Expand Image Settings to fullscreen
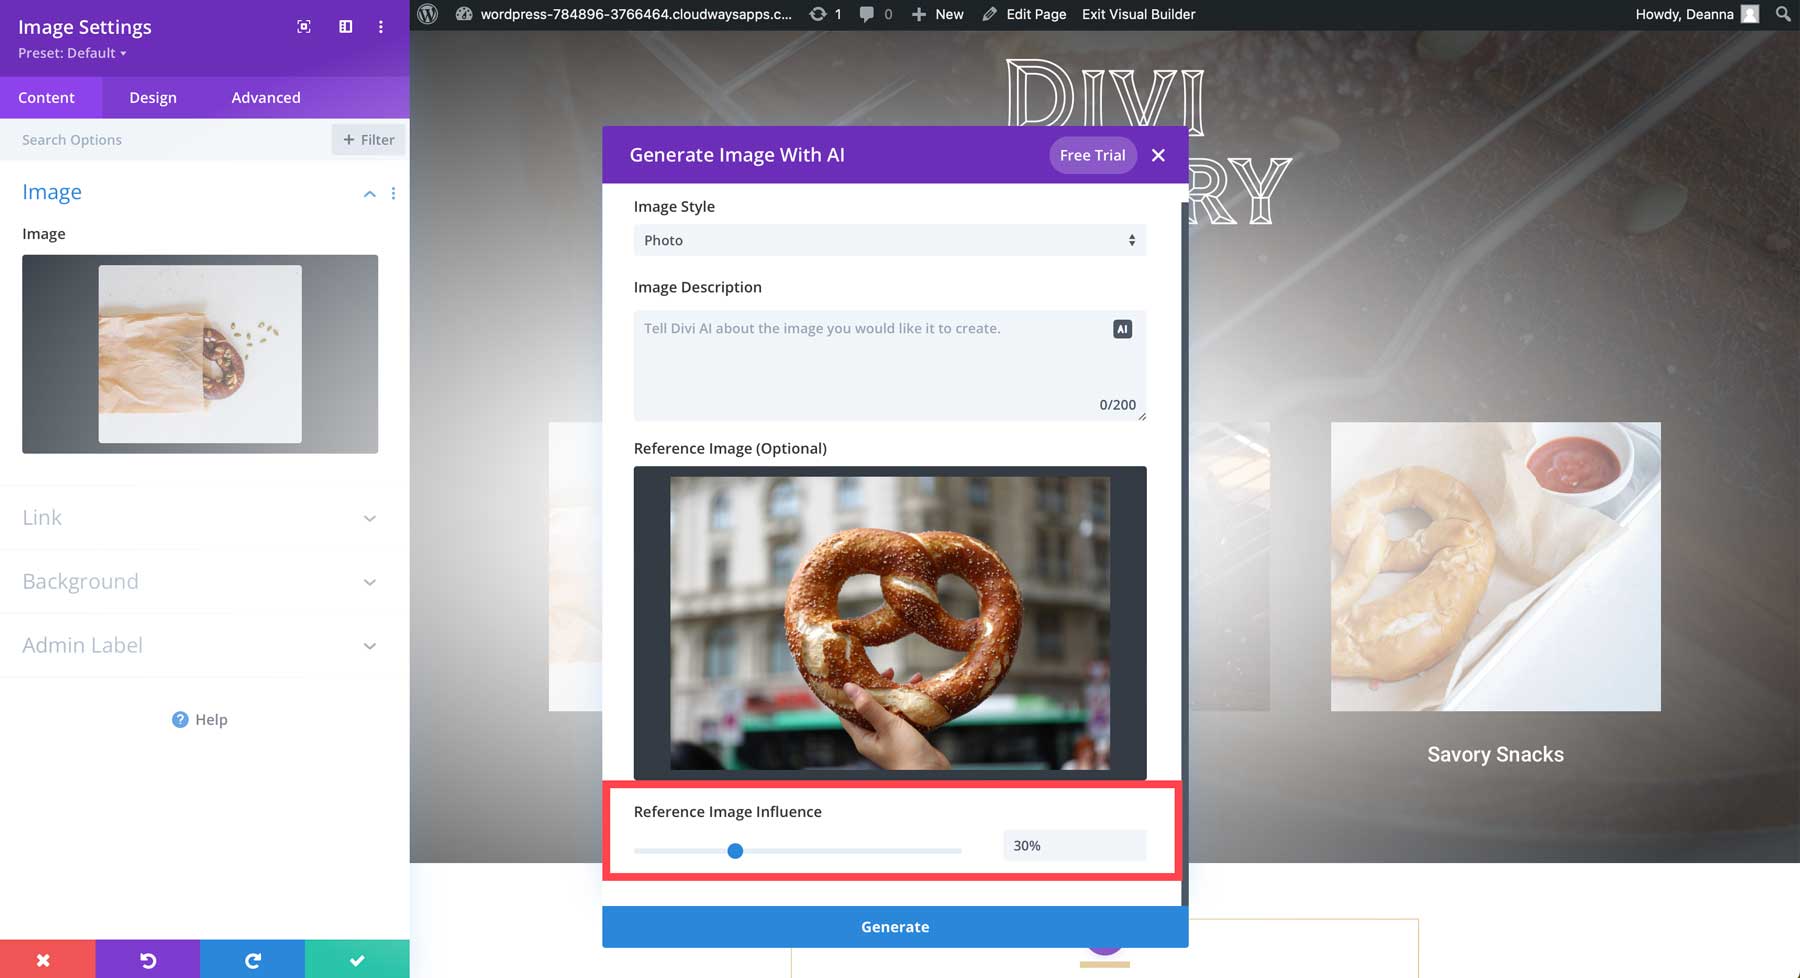Image resolution: width=1800 pixels, height=978 pixels. coord(304,27)
